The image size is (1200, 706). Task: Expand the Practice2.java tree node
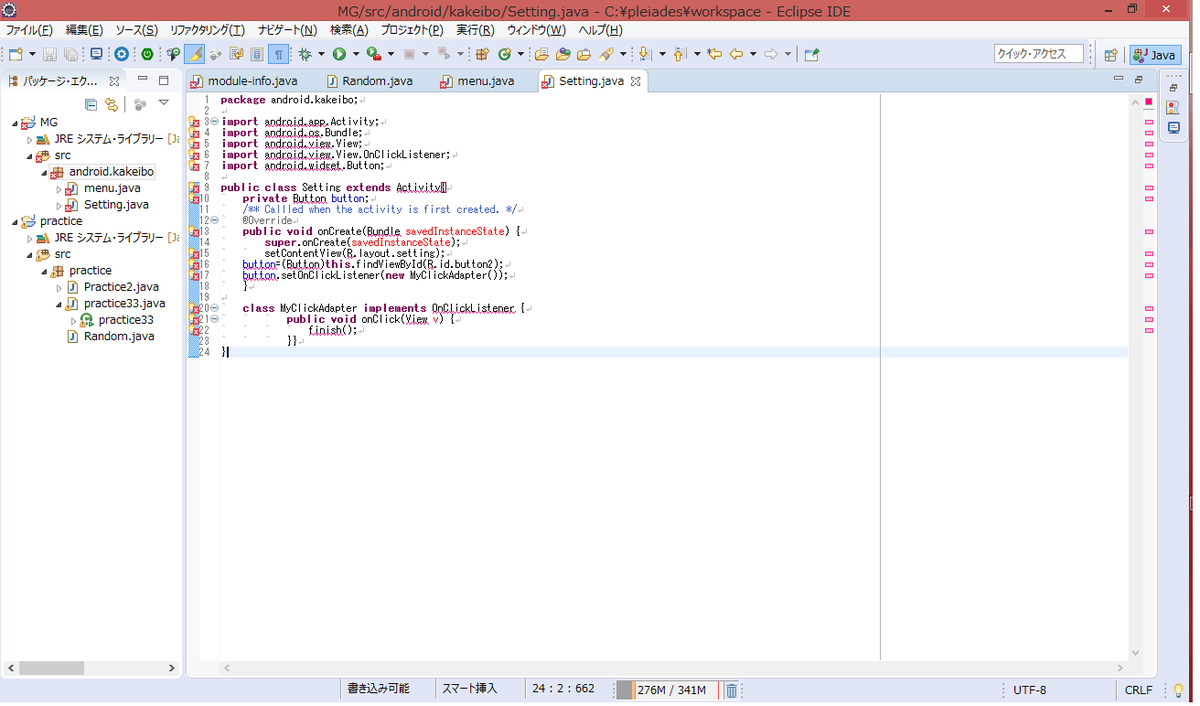(59, 288)
